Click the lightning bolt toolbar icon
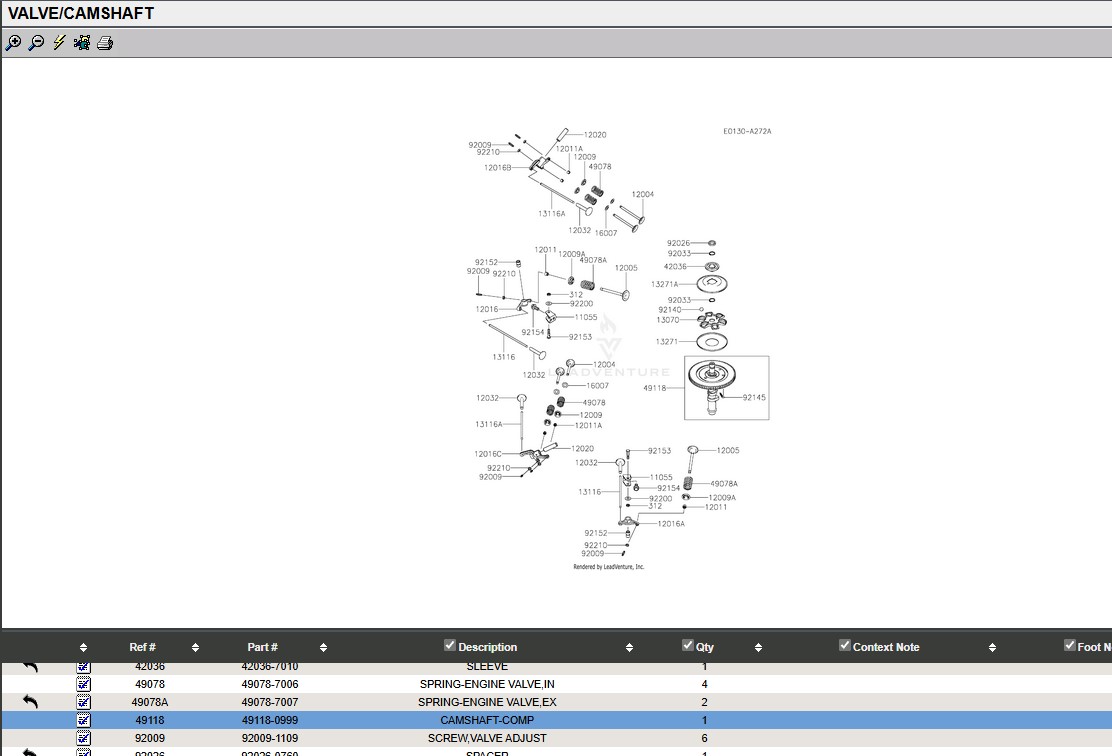The image size is (1112, 756). 59,43
